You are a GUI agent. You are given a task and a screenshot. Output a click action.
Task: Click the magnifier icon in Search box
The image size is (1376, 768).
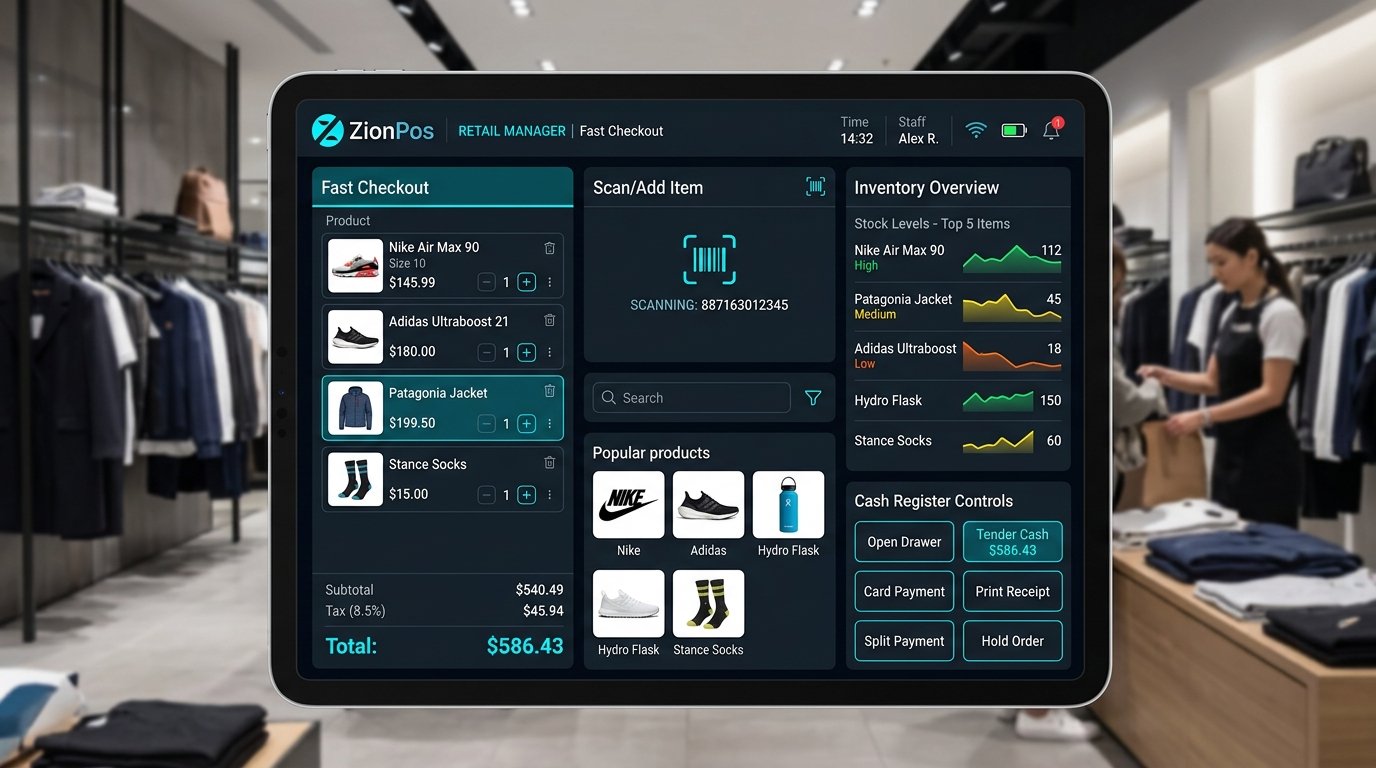pos(608,398)
